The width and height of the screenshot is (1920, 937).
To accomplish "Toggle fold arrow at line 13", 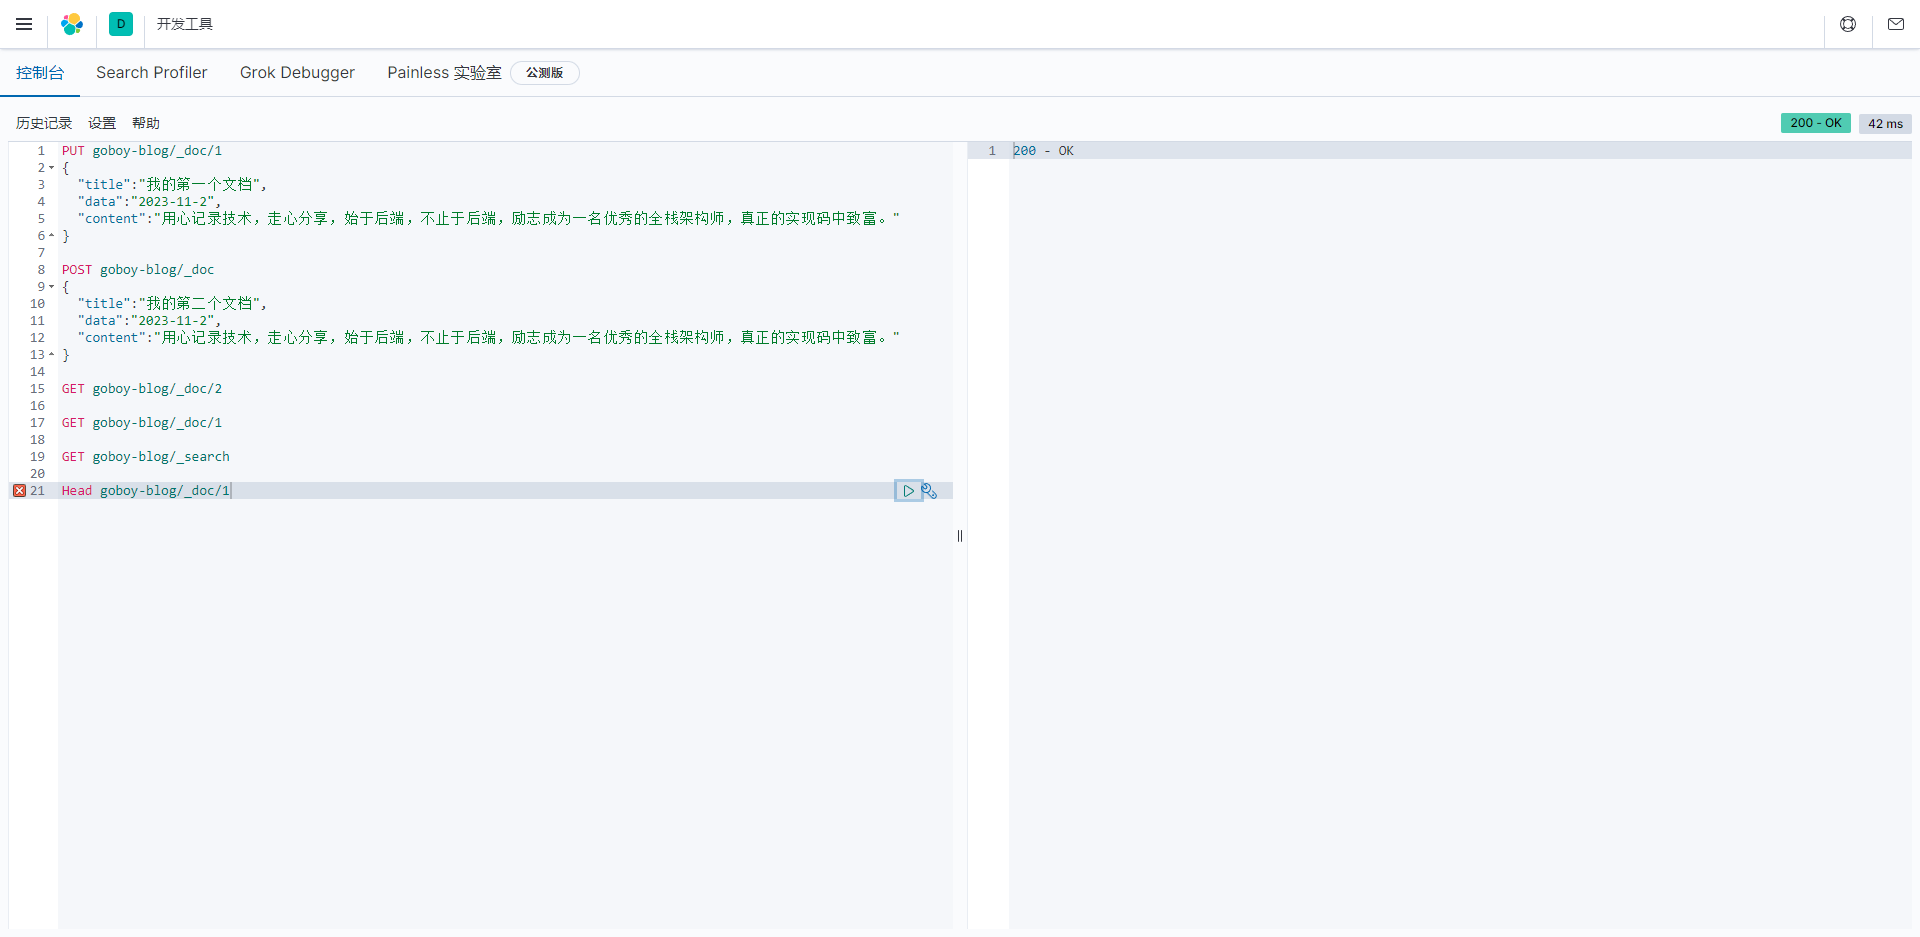I will pos(52,355).
